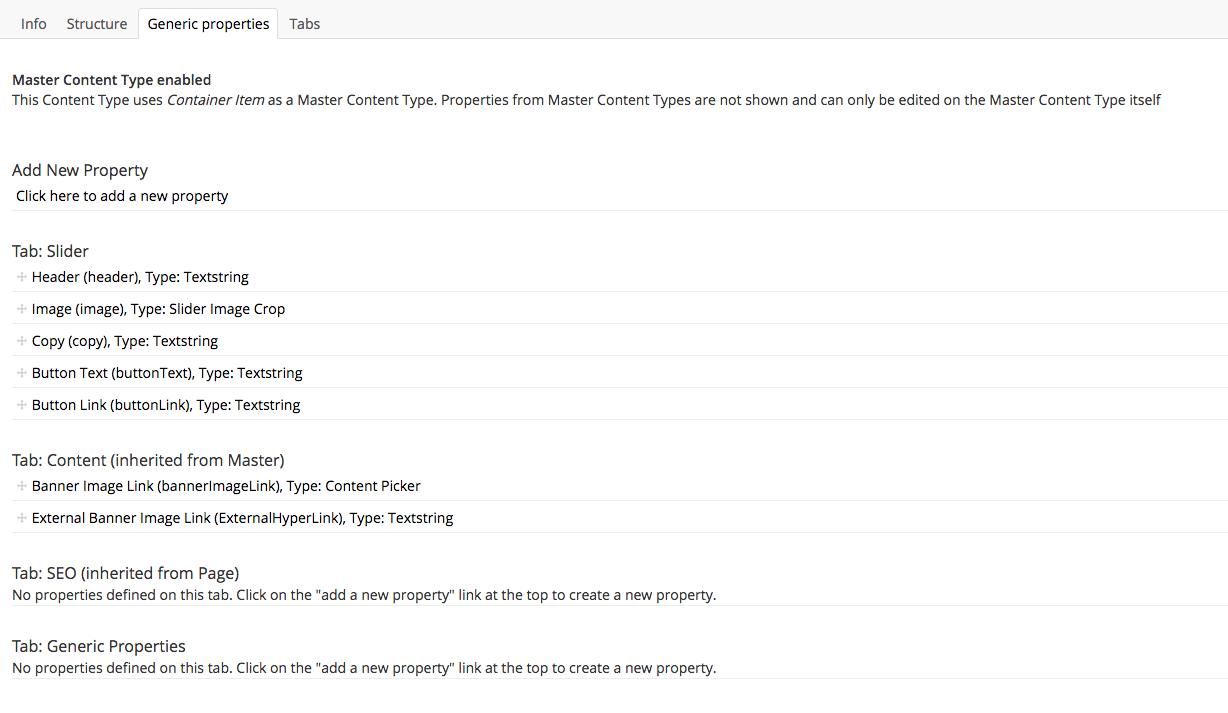Open the Info tab
Screen dimensions: 1228x713
[34, 23]
